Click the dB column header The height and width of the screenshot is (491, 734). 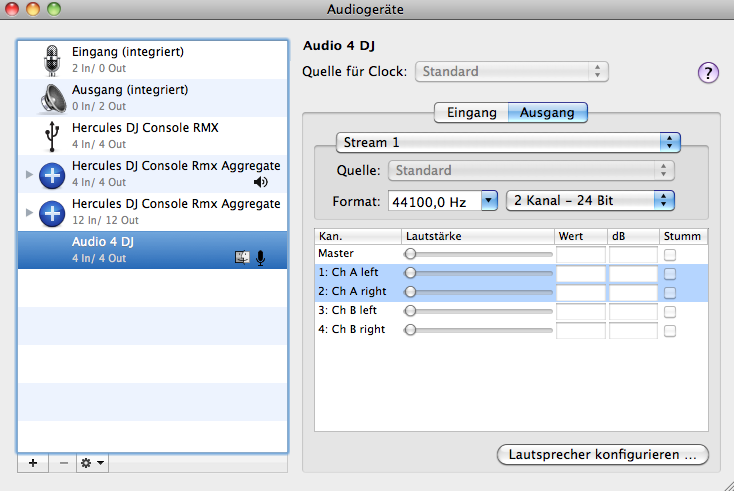pyautogui.click(x=633, y=236)
